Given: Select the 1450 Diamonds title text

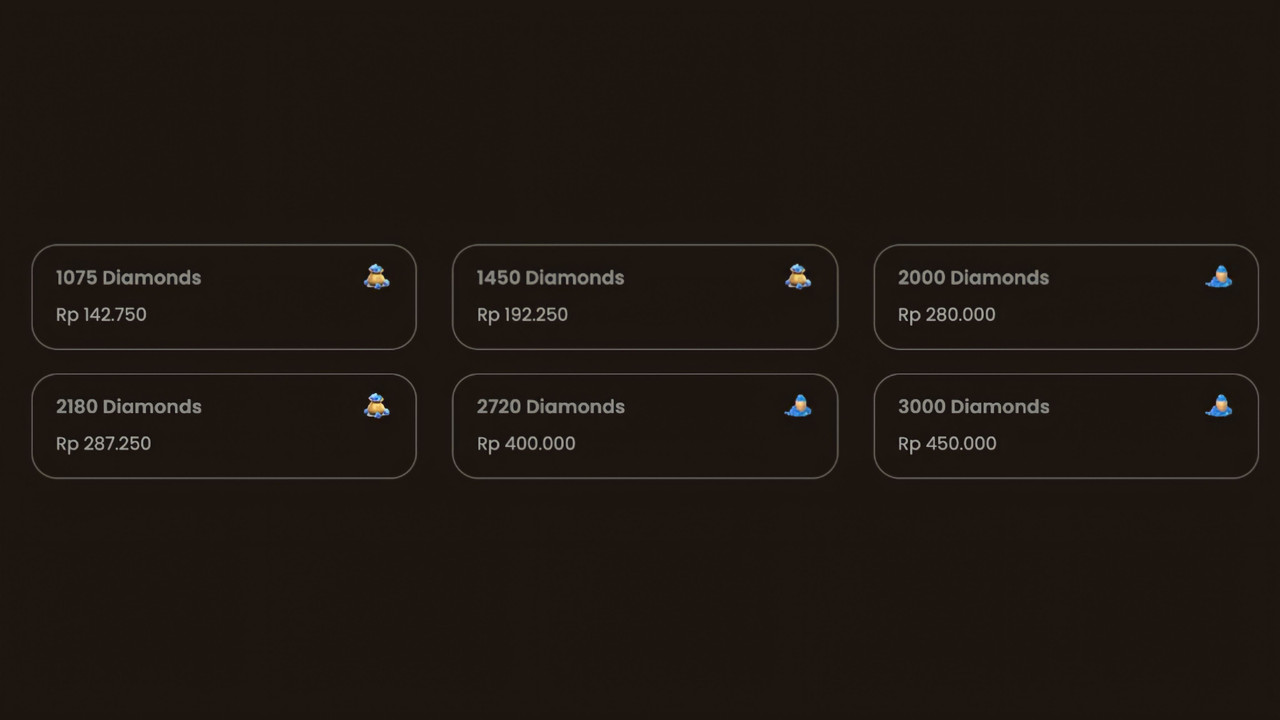Looking at the screenshot, I should (x=550, y=278).
